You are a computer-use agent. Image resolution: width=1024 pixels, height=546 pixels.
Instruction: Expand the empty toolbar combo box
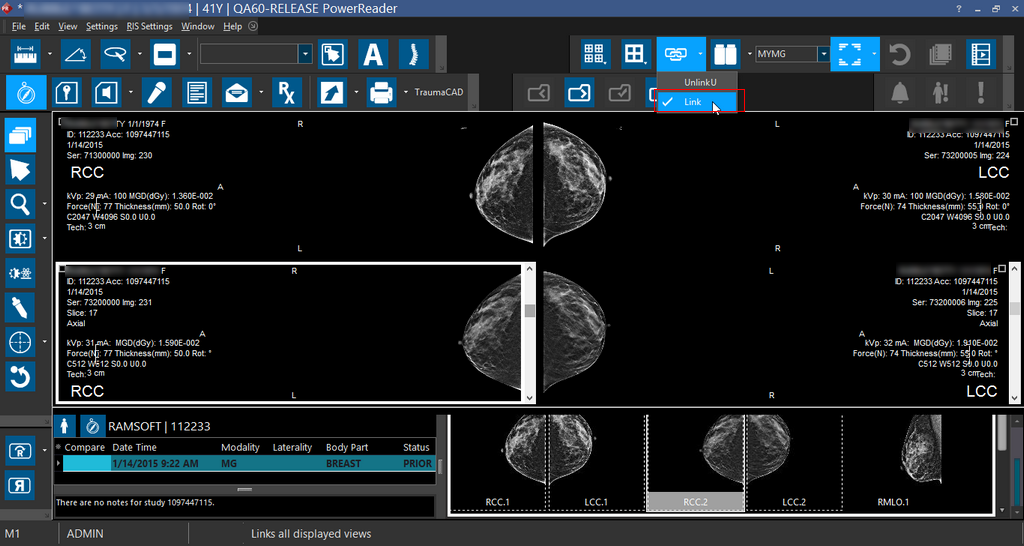[305, 54]
